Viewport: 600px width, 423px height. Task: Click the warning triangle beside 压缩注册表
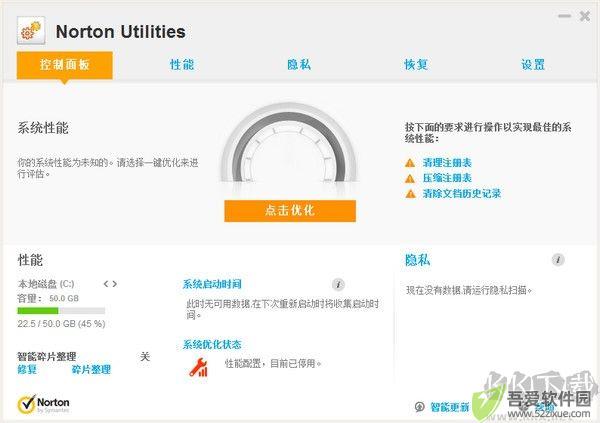pos(410,178)
